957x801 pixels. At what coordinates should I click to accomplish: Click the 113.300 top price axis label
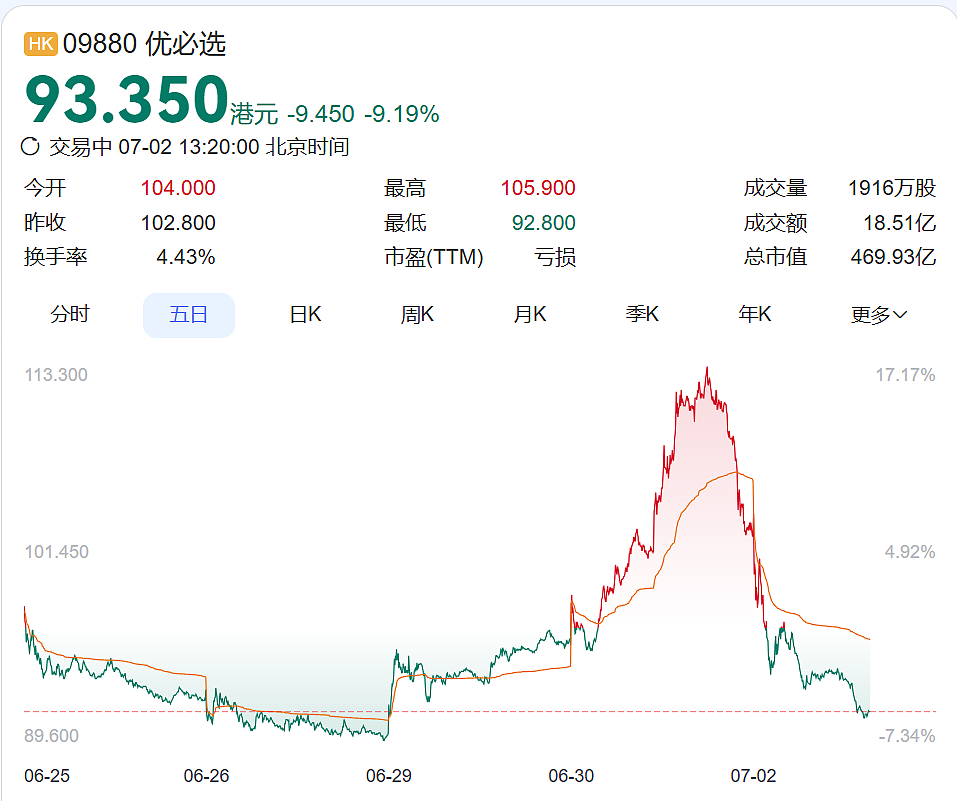click(x=56, y=375)
